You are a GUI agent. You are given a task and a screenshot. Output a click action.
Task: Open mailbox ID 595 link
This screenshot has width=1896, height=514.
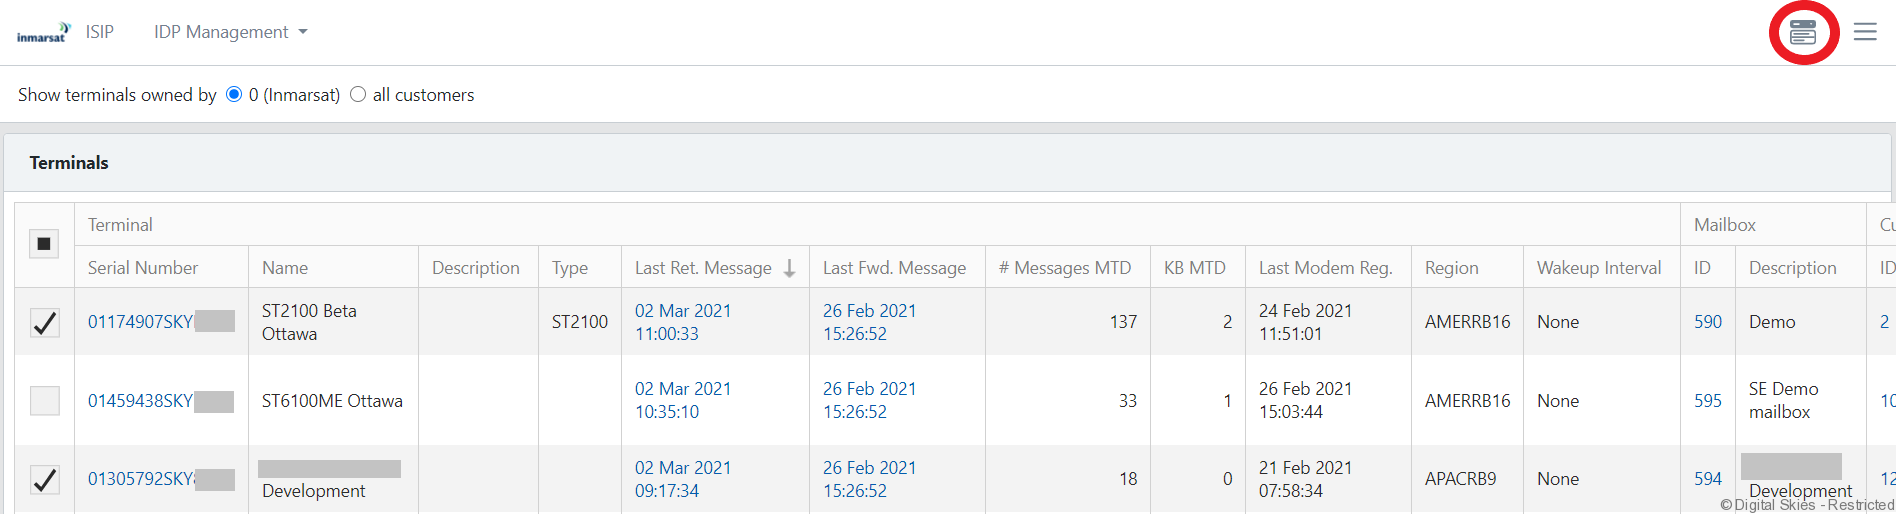pyautogui.click(x=1707, y=401)
